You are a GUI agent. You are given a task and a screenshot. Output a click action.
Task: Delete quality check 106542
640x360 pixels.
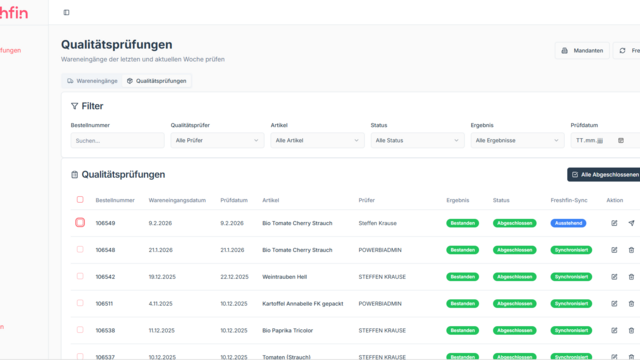click(631, 277)
